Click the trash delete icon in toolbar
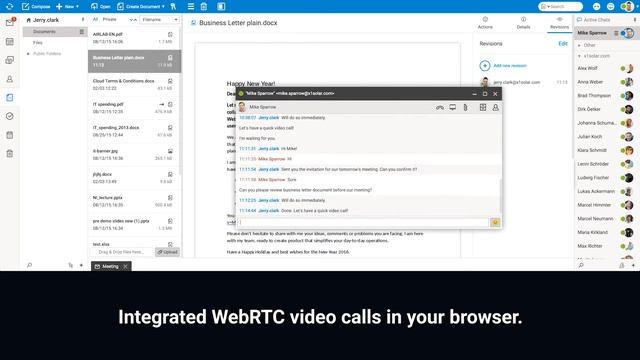640x360 pixels. [x=204, y=7]
